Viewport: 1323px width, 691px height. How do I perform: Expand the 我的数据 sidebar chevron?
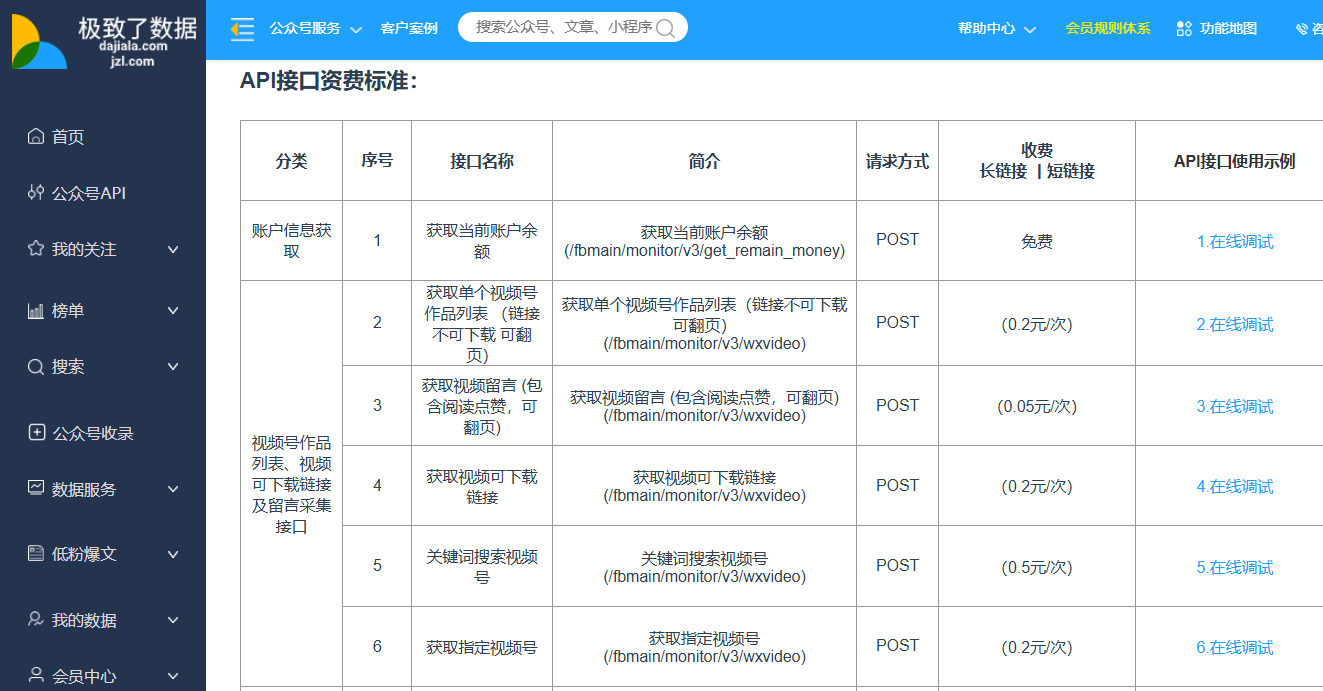173,621
